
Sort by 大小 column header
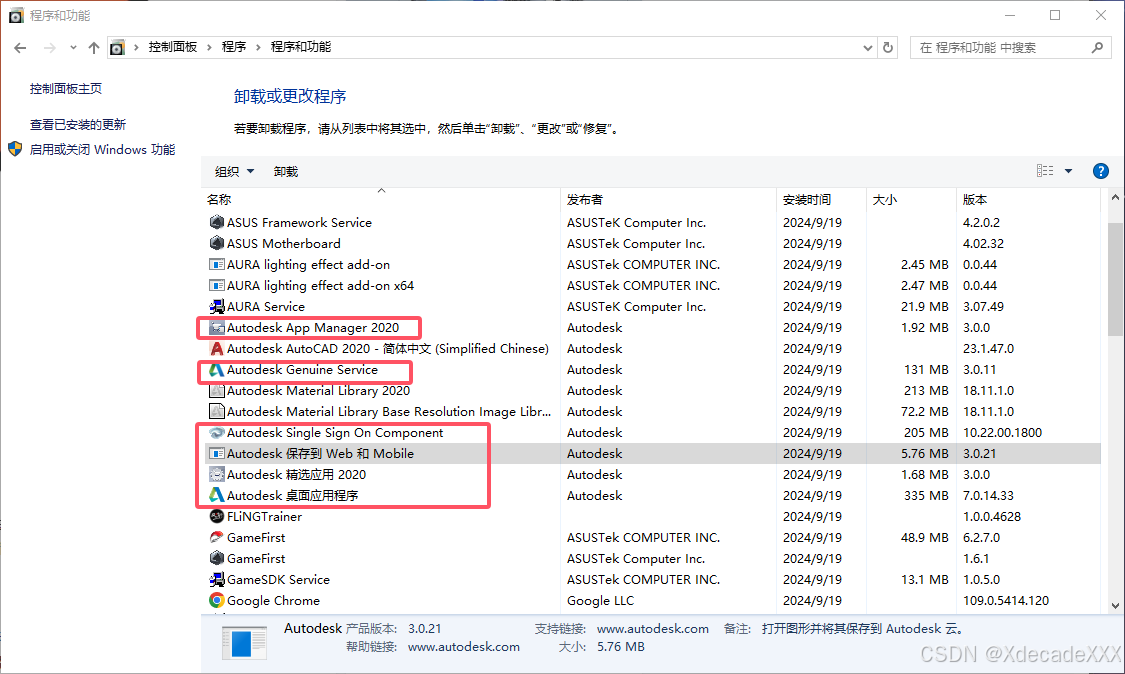tap(911, 199)
